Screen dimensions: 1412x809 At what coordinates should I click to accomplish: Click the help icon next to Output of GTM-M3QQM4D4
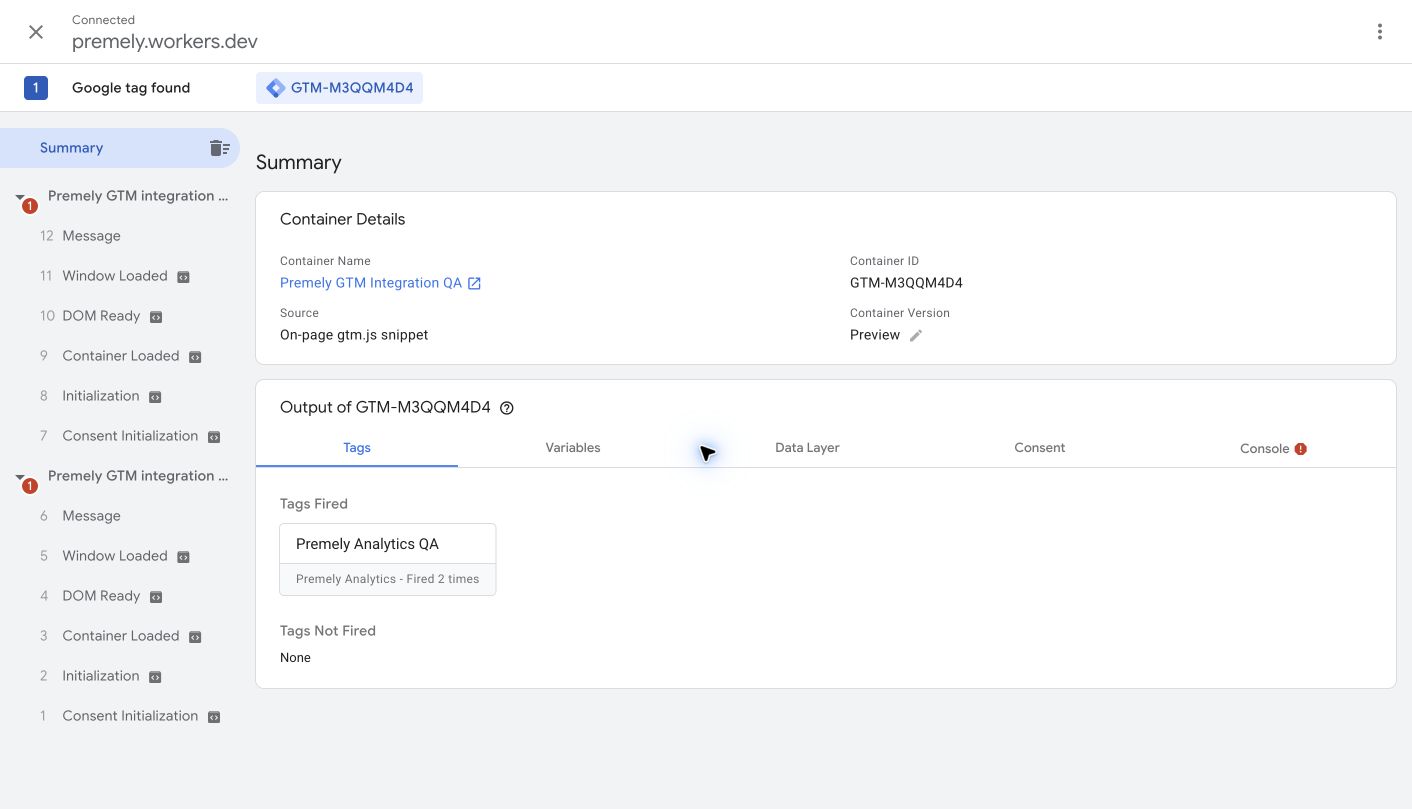click(x=507, y=408)
